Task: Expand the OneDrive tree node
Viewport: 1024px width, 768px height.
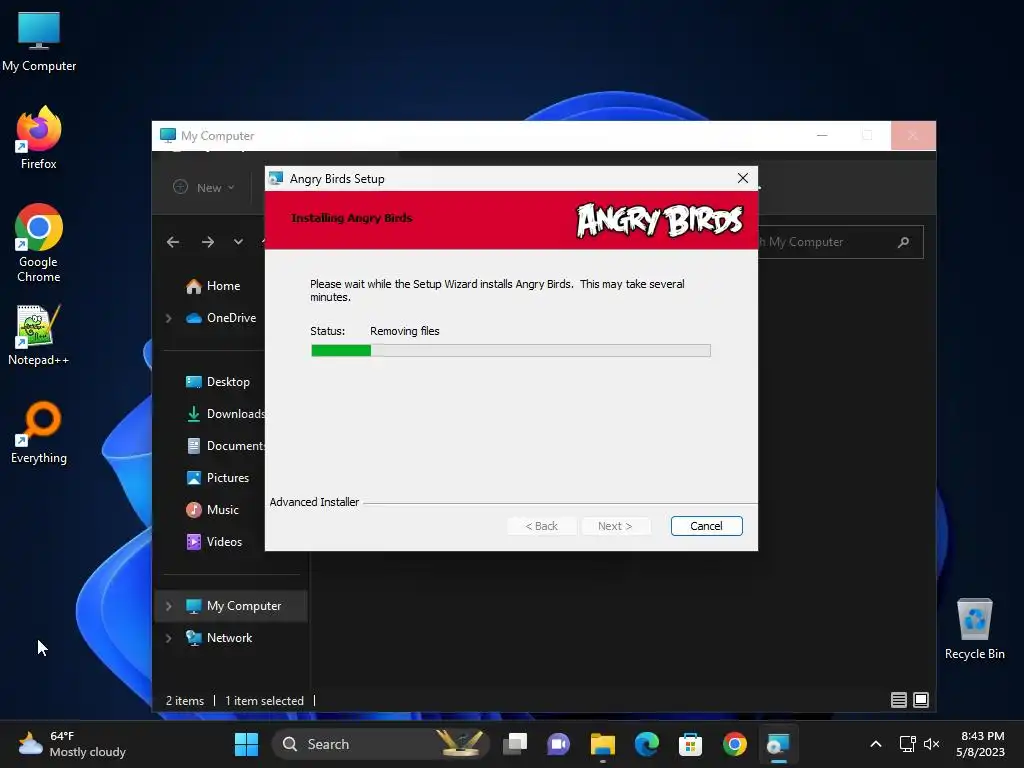Action: [168, 318]
